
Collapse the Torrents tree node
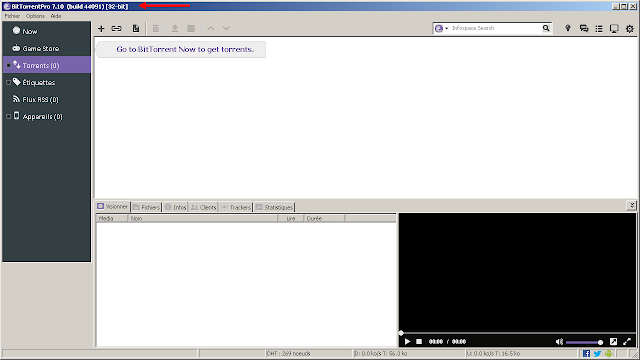click(x=8, y=65)
